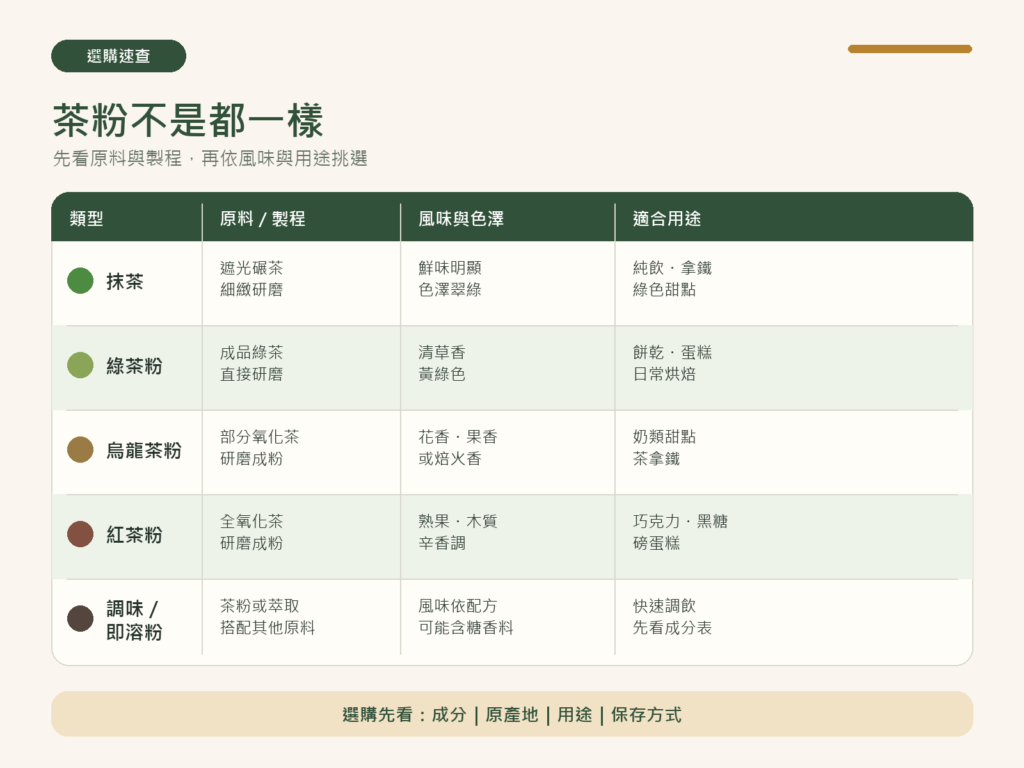Click the green dot beside 抹茶
1024x768 pixels.
coord(80,281)
